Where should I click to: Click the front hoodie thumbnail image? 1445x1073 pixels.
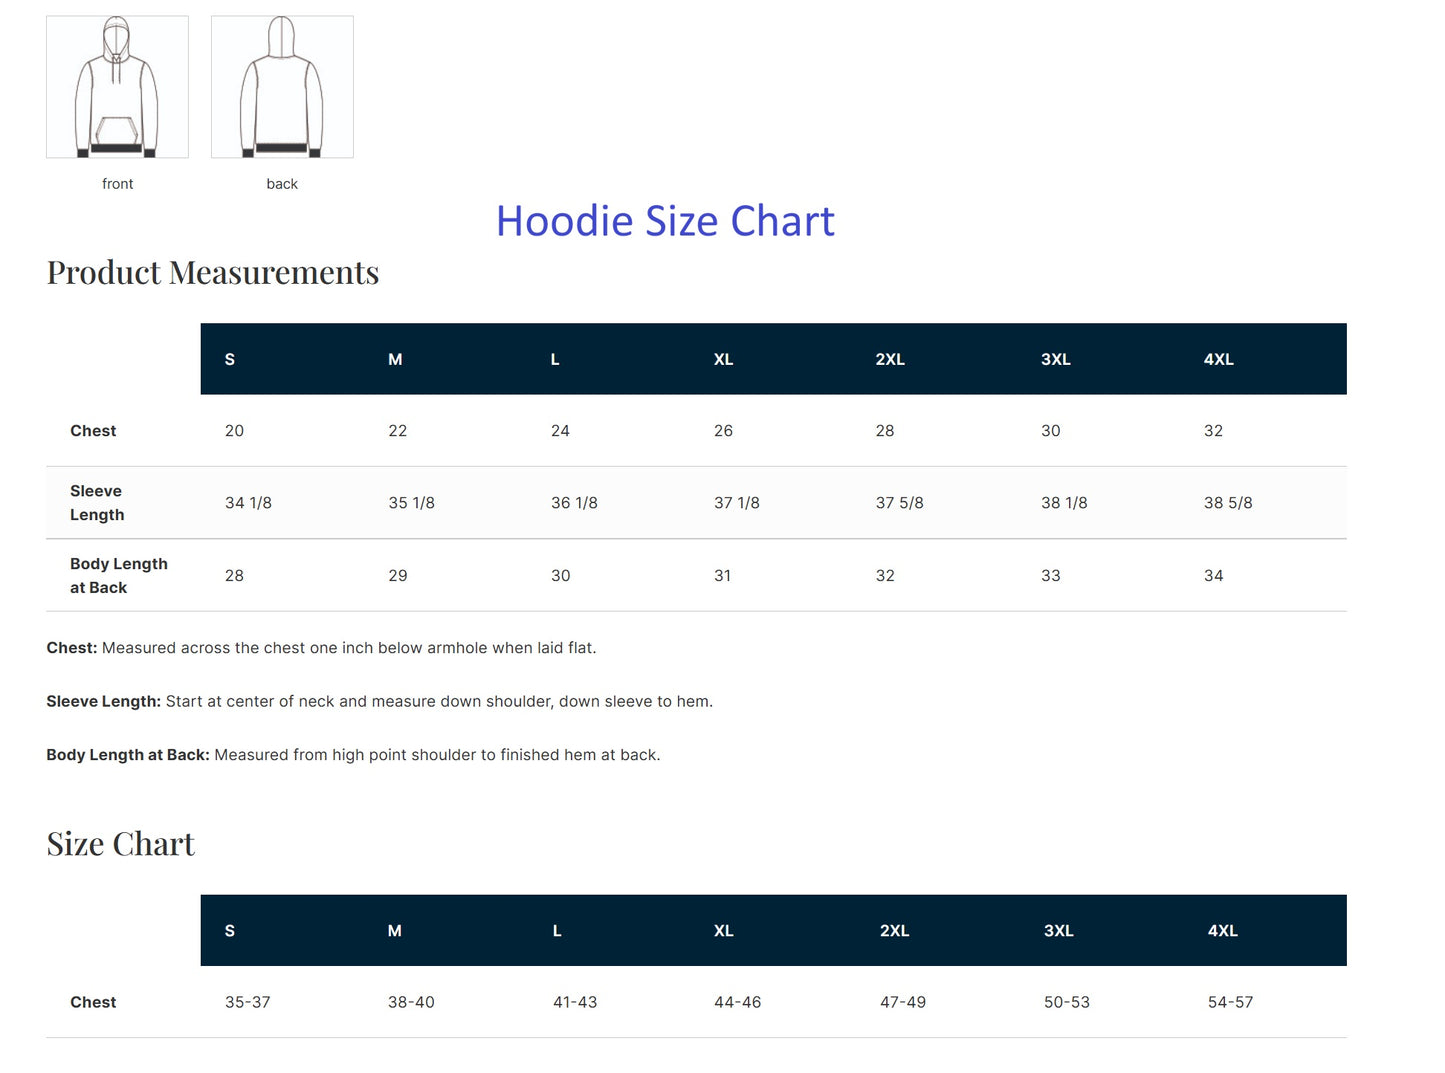click(117, 87)
